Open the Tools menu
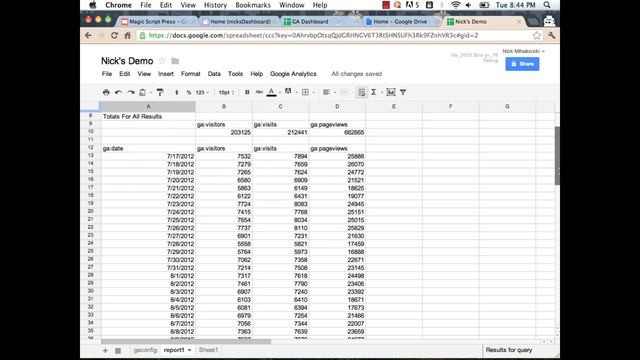Image resolution: width=640 pixels, height=360 pixels. pos(236,74)
